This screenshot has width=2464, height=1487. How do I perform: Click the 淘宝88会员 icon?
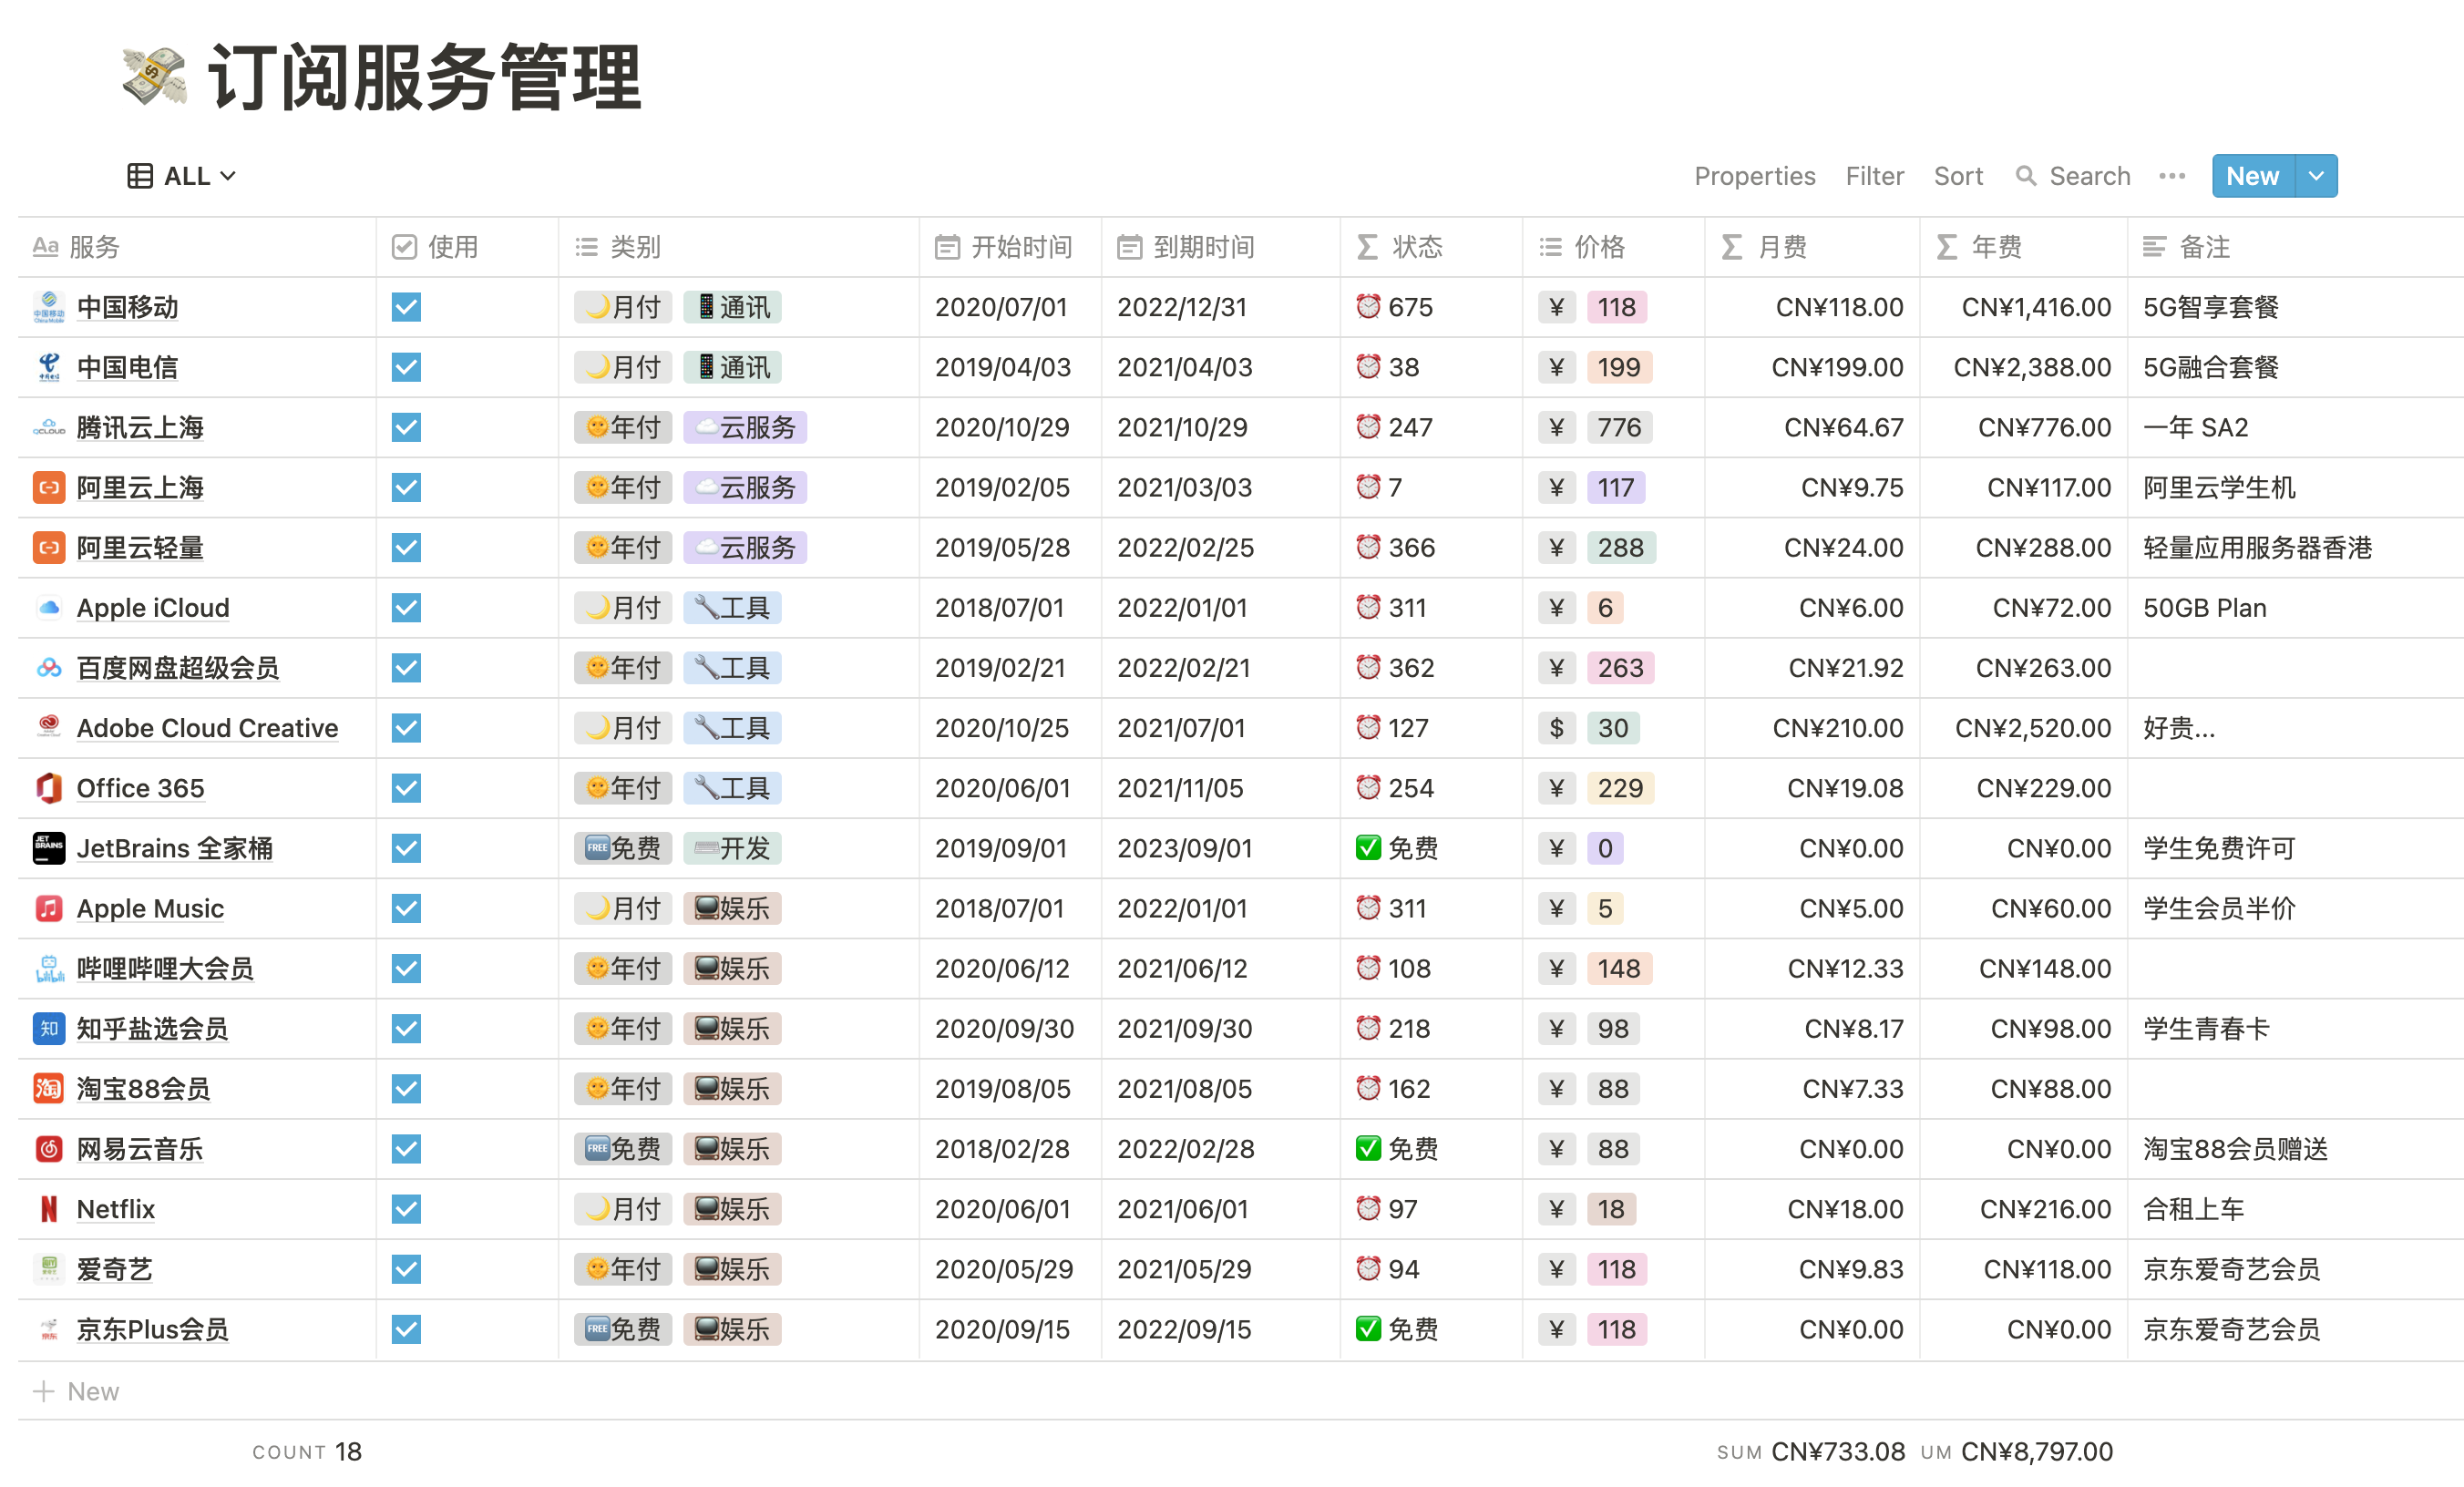click(x=48, y=1089)
